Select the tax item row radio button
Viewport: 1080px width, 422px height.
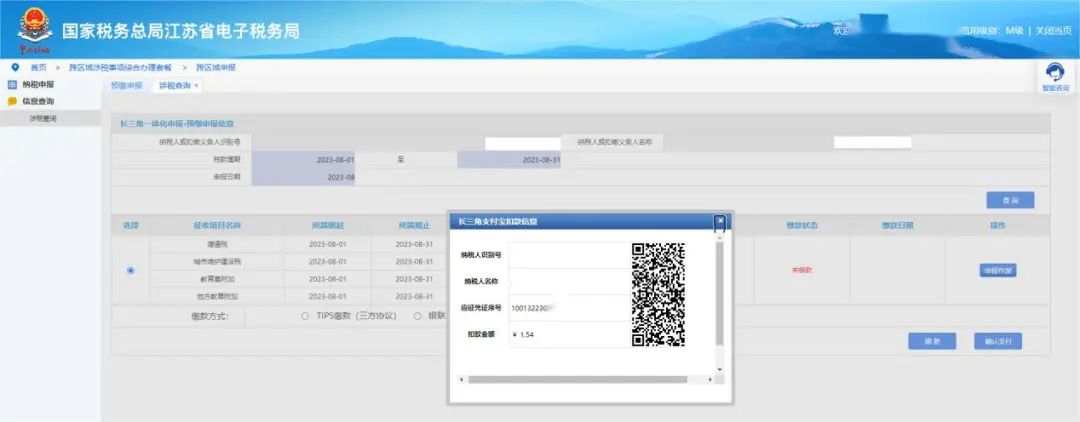tap(130, 270)
